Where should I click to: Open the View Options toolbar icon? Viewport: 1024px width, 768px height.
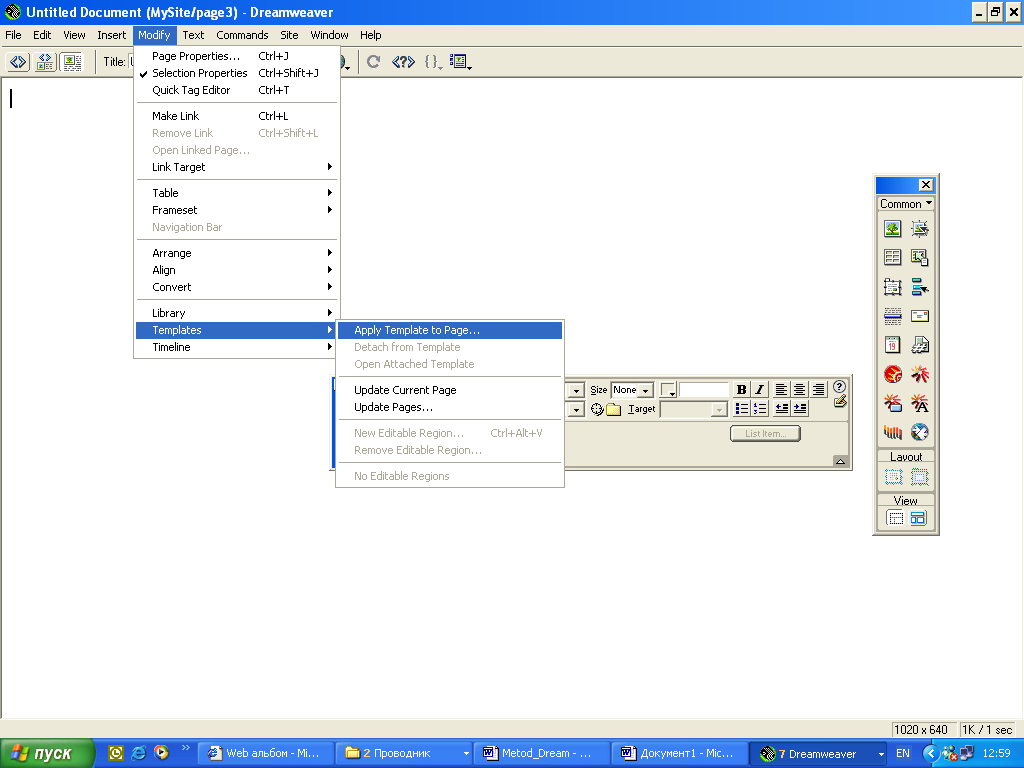[x=460, y=61]
